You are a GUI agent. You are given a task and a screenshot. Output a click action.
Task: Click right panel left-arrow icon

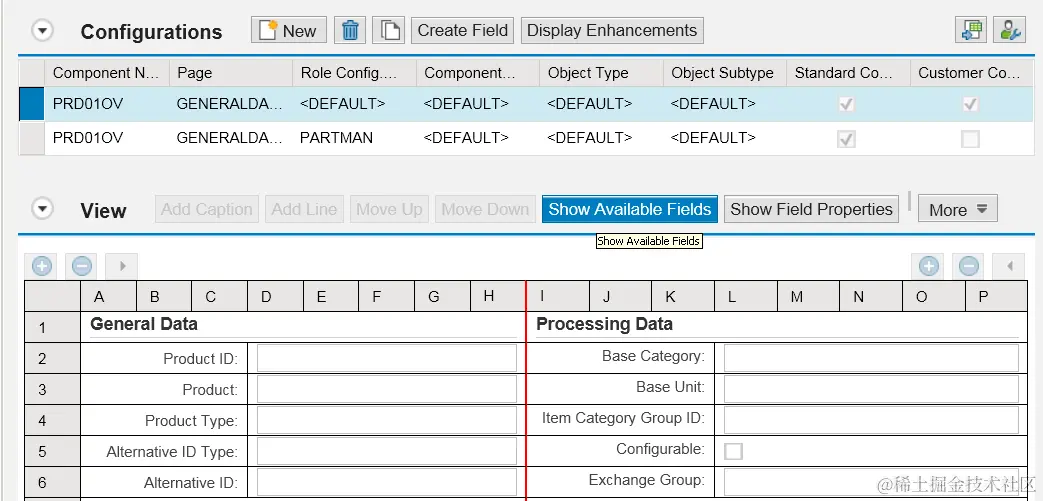tap(1009, 266)
